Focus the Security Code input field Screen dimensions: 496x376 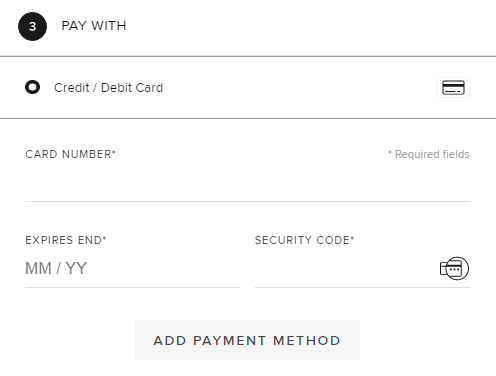pyautogui.click(x=347, y=269)
